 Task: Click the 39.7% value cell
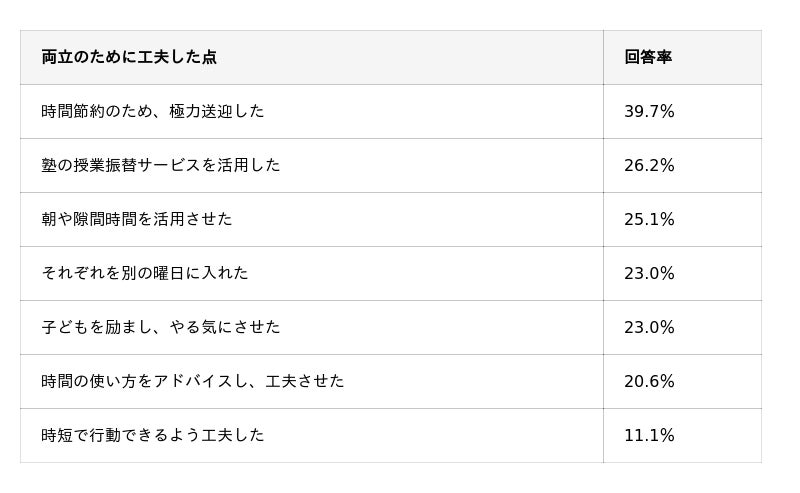click(649, 111)
